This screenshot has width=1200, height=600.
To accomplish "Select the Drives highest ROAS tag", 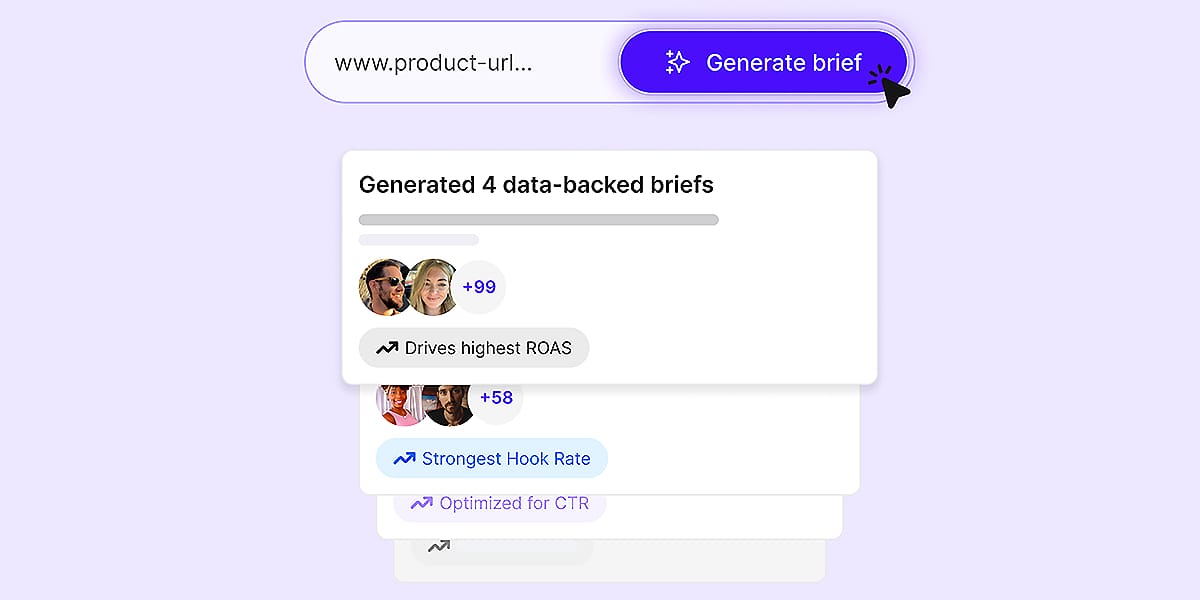I will click(x=474, y=348).
